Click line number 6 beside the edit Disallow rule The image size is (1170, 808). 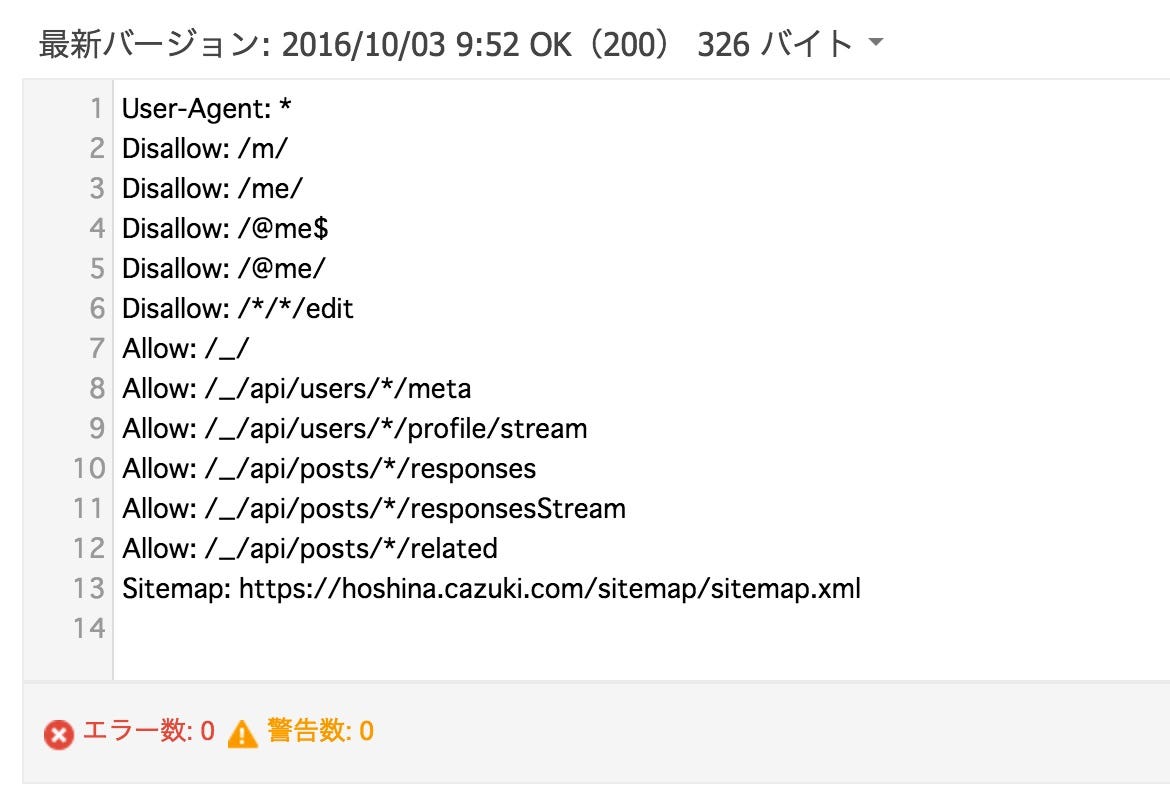pos(95,308)
